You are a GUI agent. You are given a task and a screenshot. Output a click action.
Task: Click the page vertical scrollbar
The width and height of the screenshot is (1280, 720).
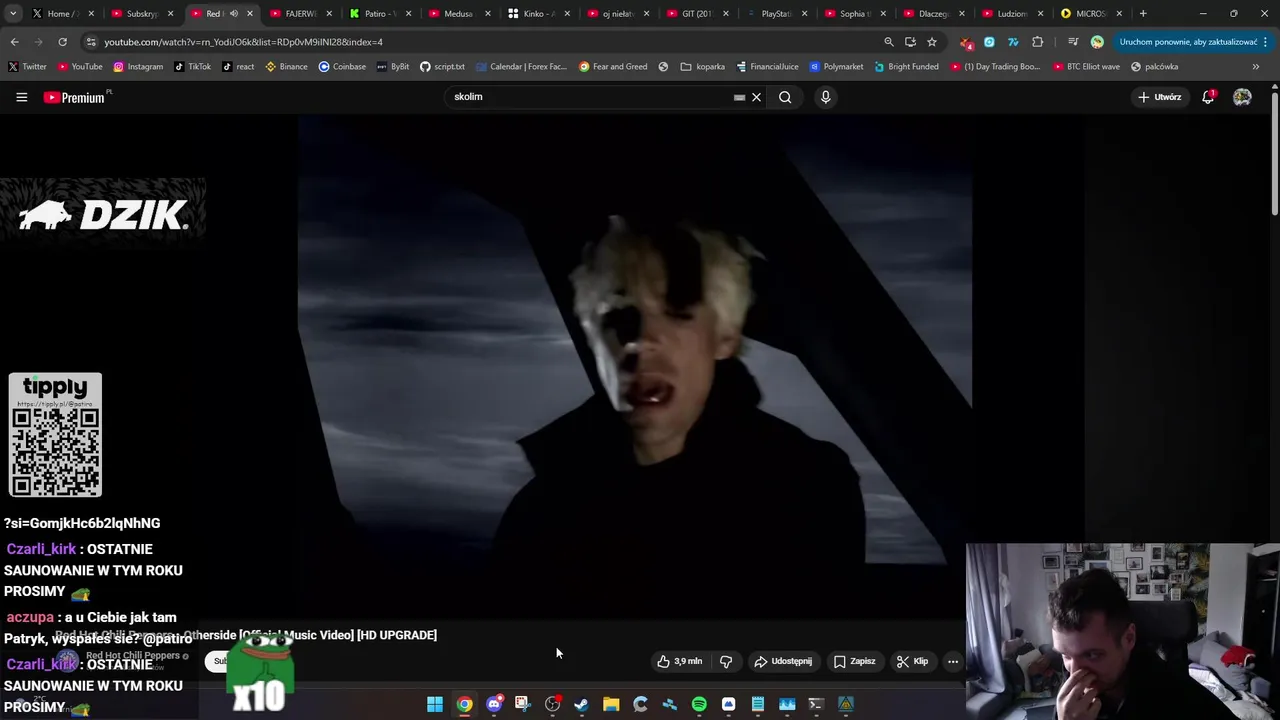[x=1275, y=150]
